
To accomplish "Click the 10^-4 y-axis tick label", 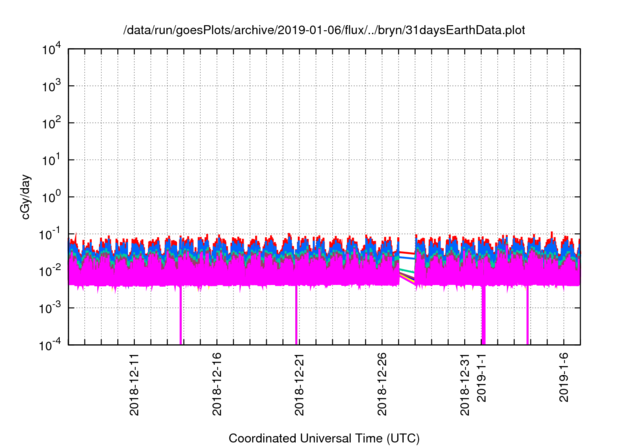I will tap(51, 346).
